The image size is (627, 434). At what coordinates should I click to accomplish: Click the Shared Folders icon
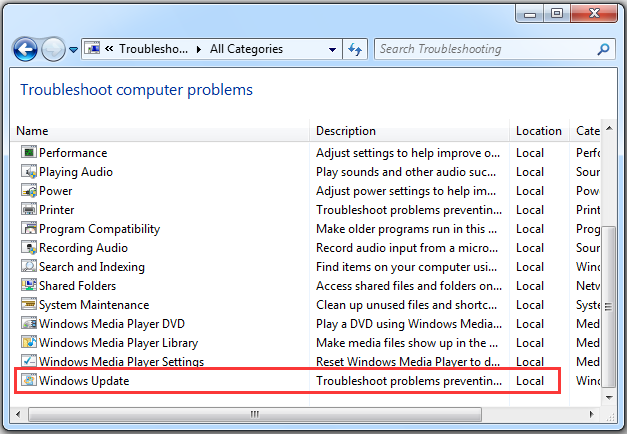pyautogui.click(x=29, y=285)
